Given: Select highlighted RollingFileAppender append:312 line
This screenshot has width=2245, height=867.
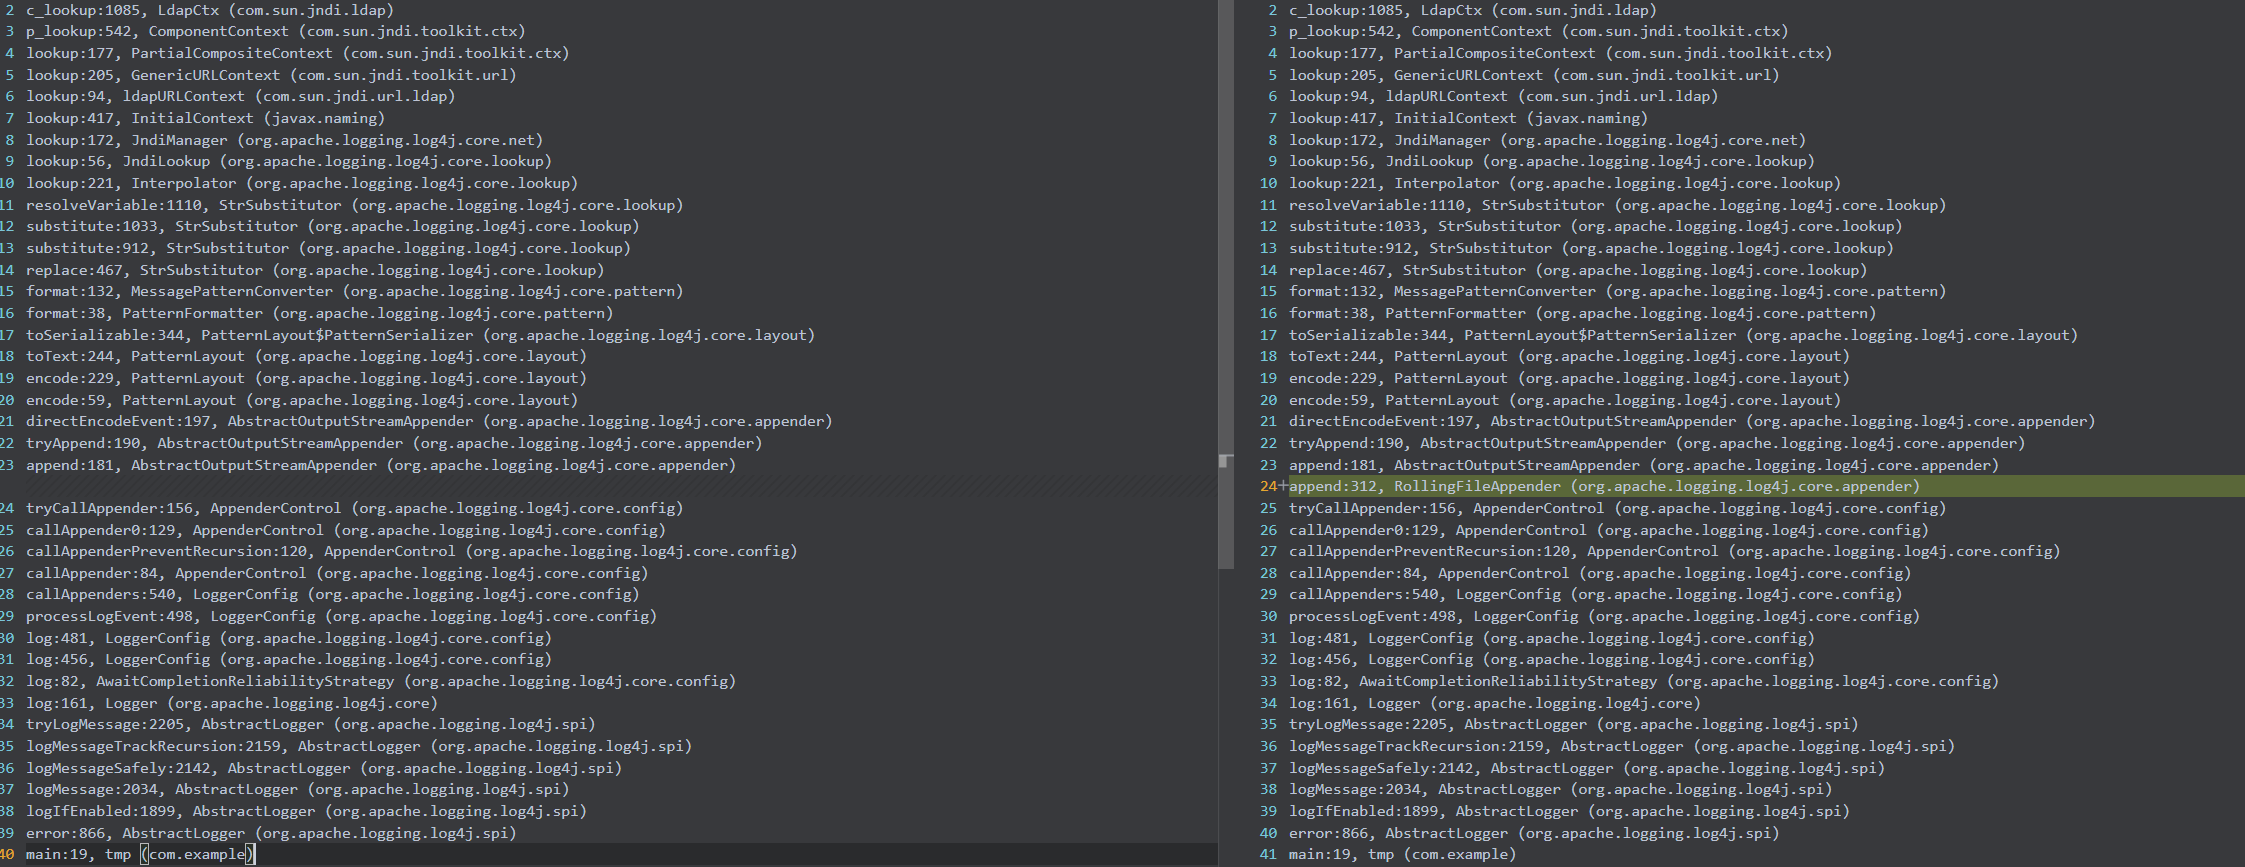Looking at the screenshot, I should coord(1603,487).
